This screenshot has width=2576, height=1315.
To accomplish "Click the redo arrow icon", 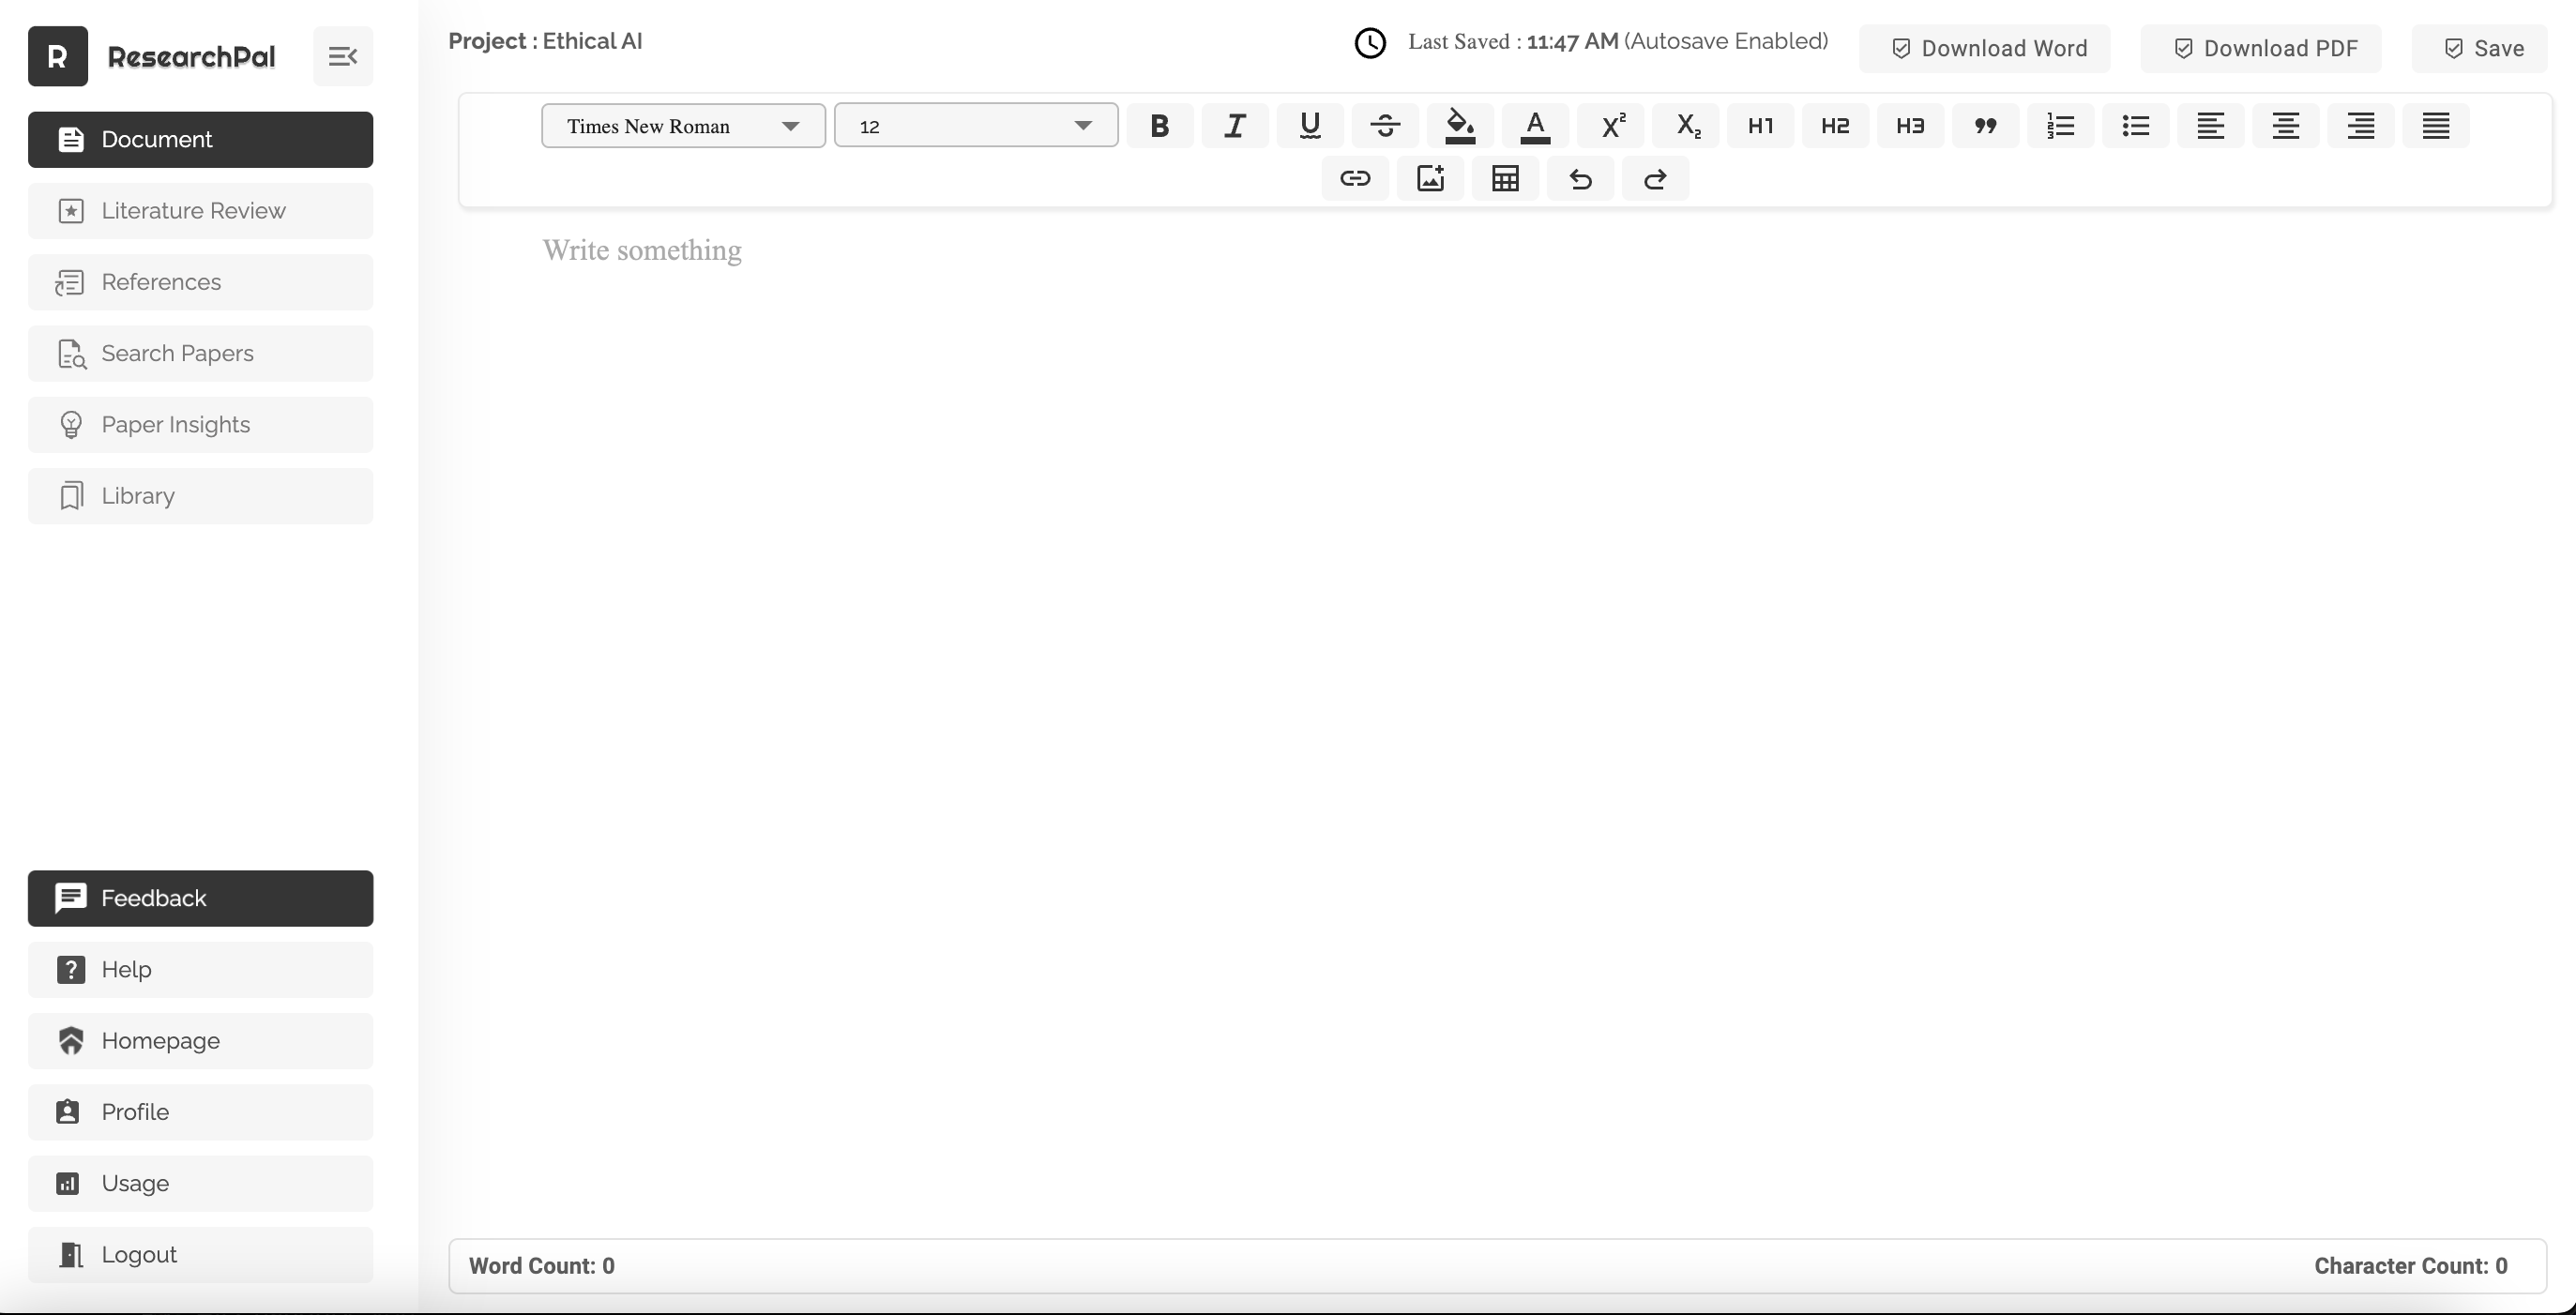I will coord(1655,179).
